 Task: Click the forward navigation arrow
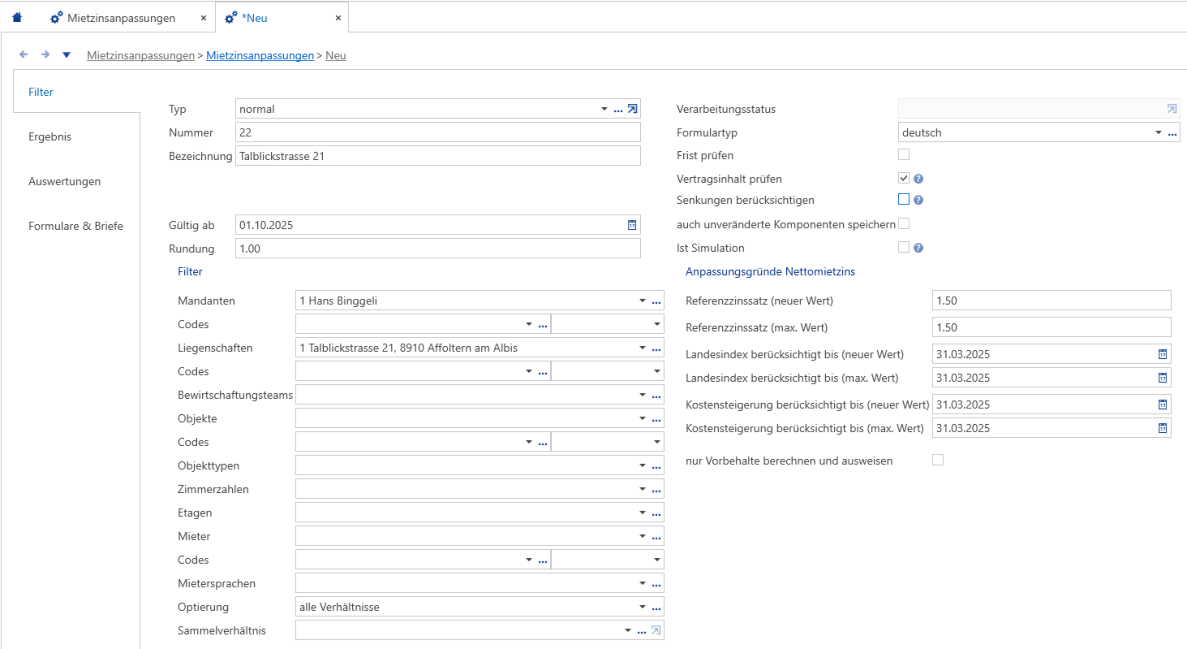(45, 55)
